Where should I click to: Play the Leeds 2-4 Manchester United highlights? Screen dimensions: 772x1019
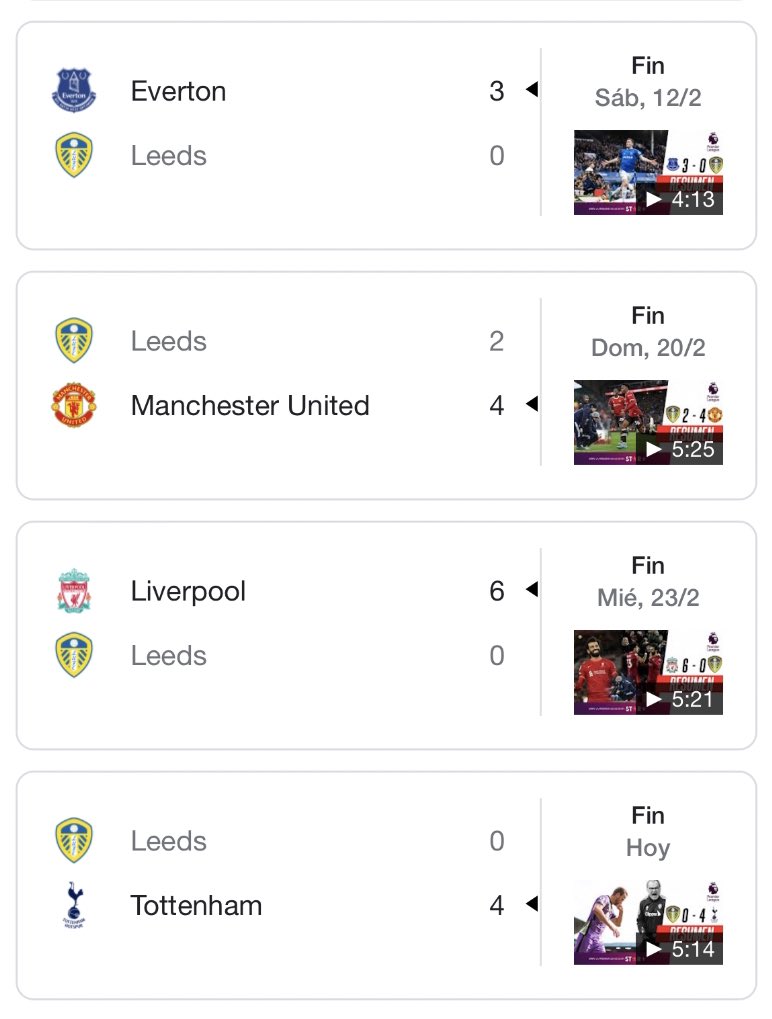[x=648, y=422]
